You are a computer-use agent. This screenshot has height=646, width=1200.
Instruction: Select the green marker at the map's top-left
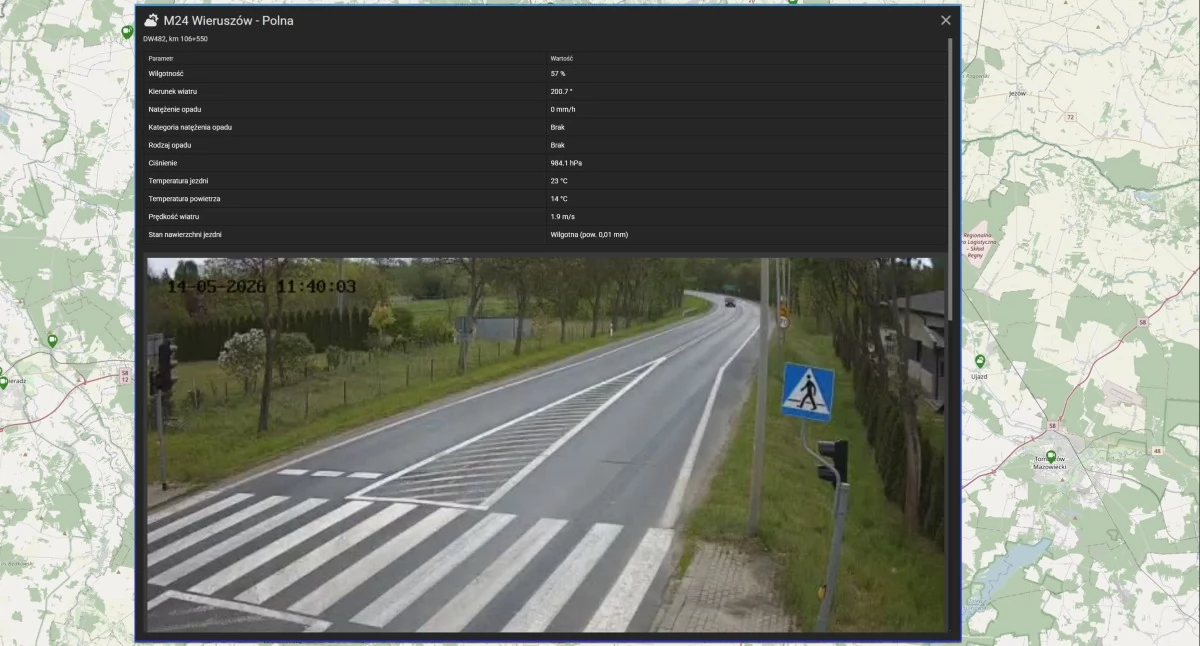(x=126, y=32)
